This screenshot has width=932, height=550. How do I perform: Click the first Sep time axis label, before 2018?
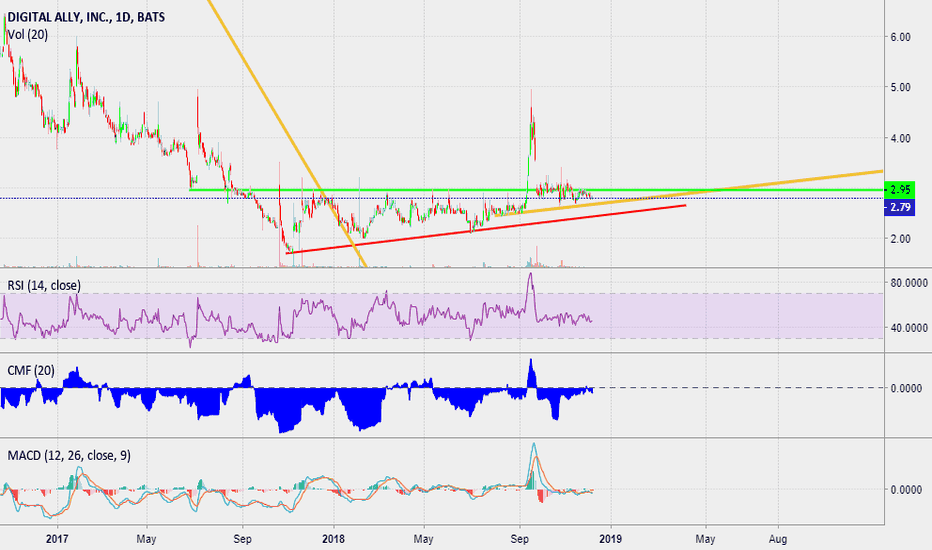(x=243, y=539)
